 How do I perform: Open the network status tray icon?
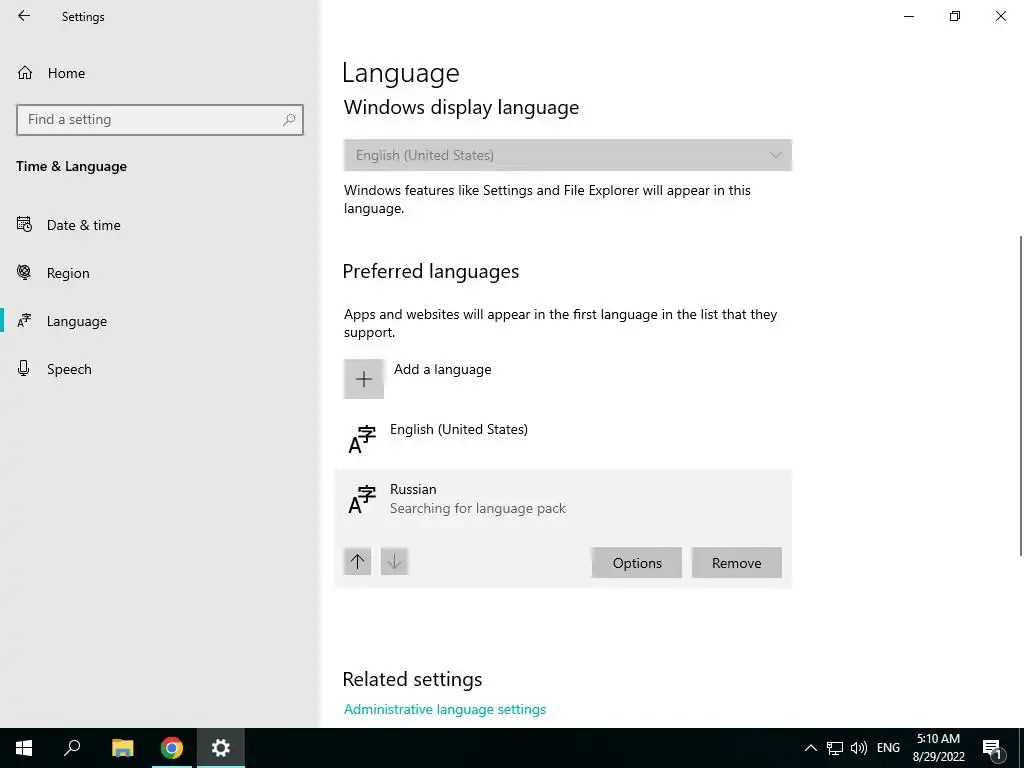tap(835, 748)
